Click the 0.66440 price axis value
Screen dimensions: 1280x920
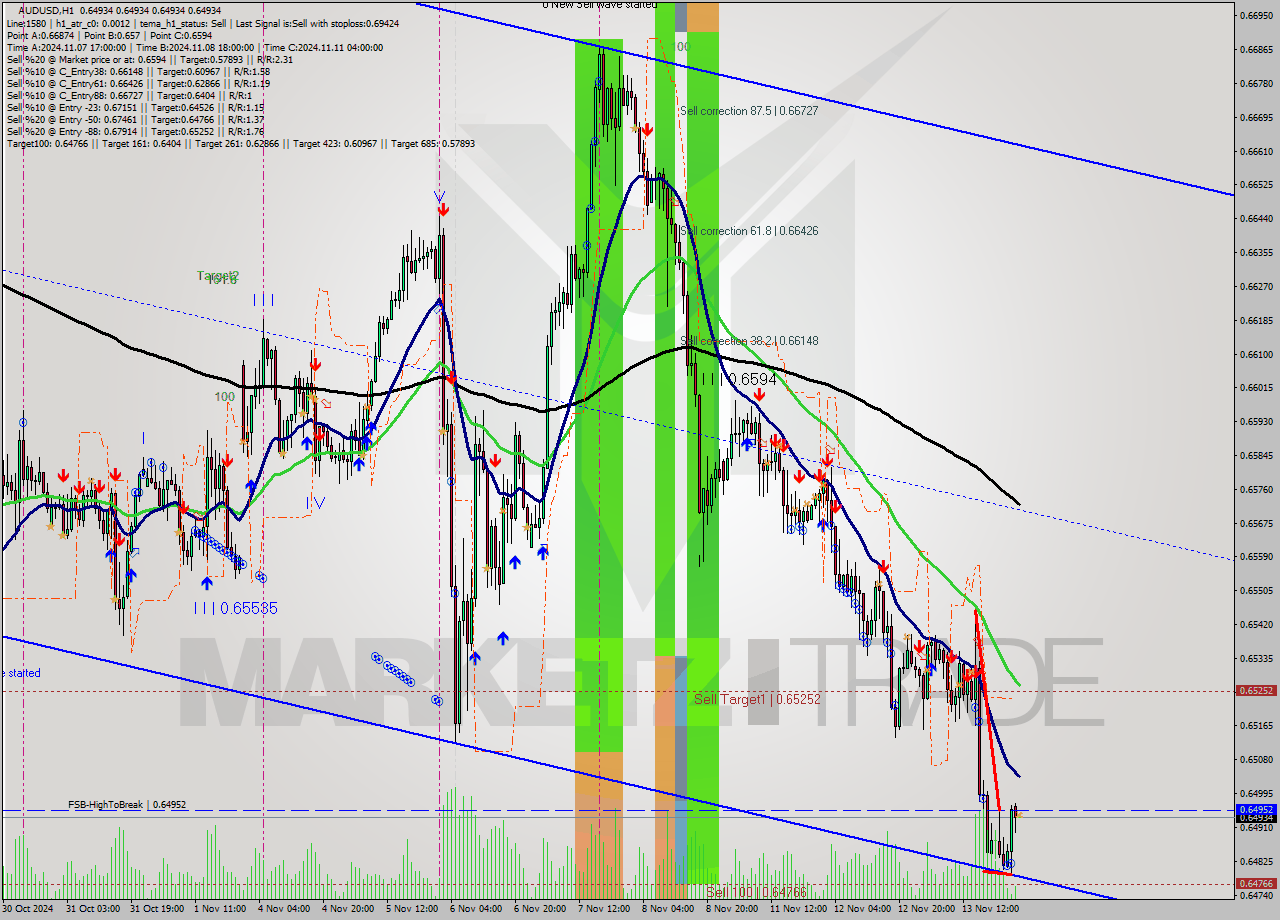1255,219
